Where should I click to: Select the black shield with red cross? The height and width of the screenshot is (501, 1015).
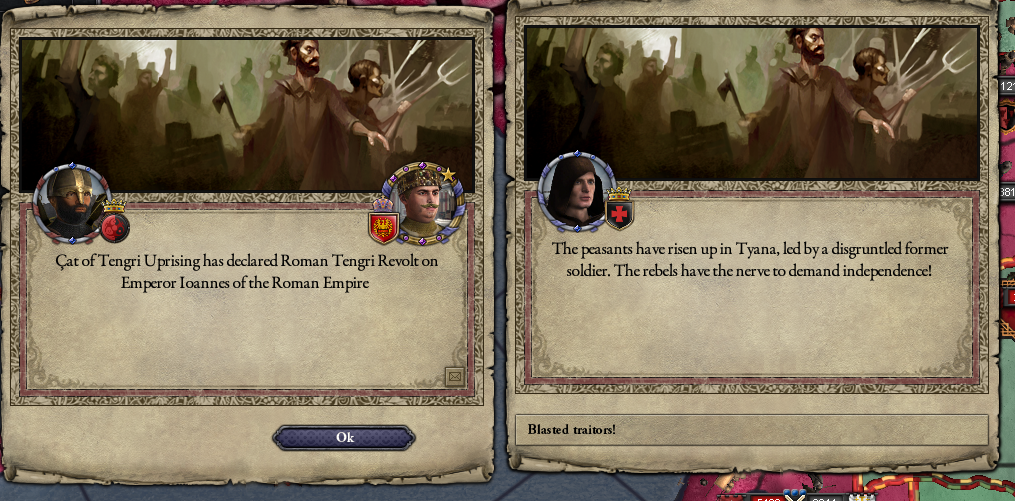pyautogui.click(x=619, y=215)
